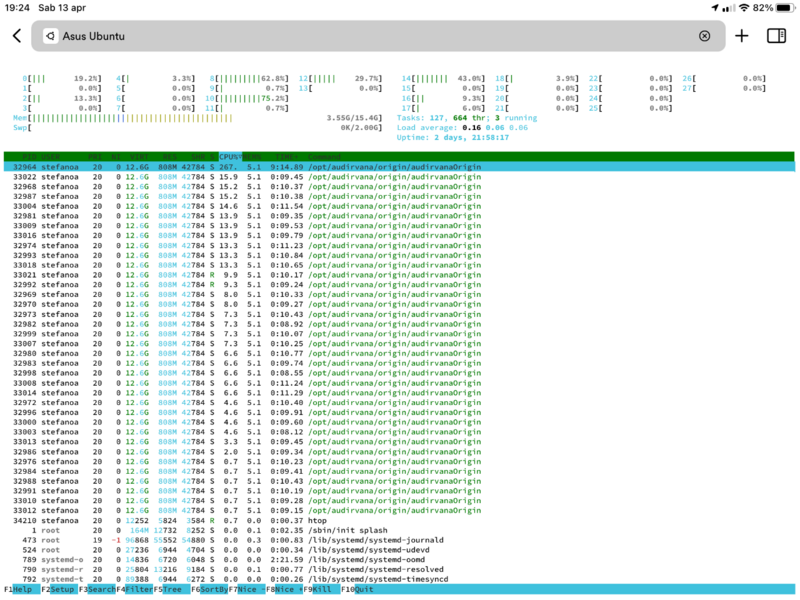The width and height of the screenshot is (800, 600).
Task: Tap the battery indicator in status bar
Action: pos(780,7)
